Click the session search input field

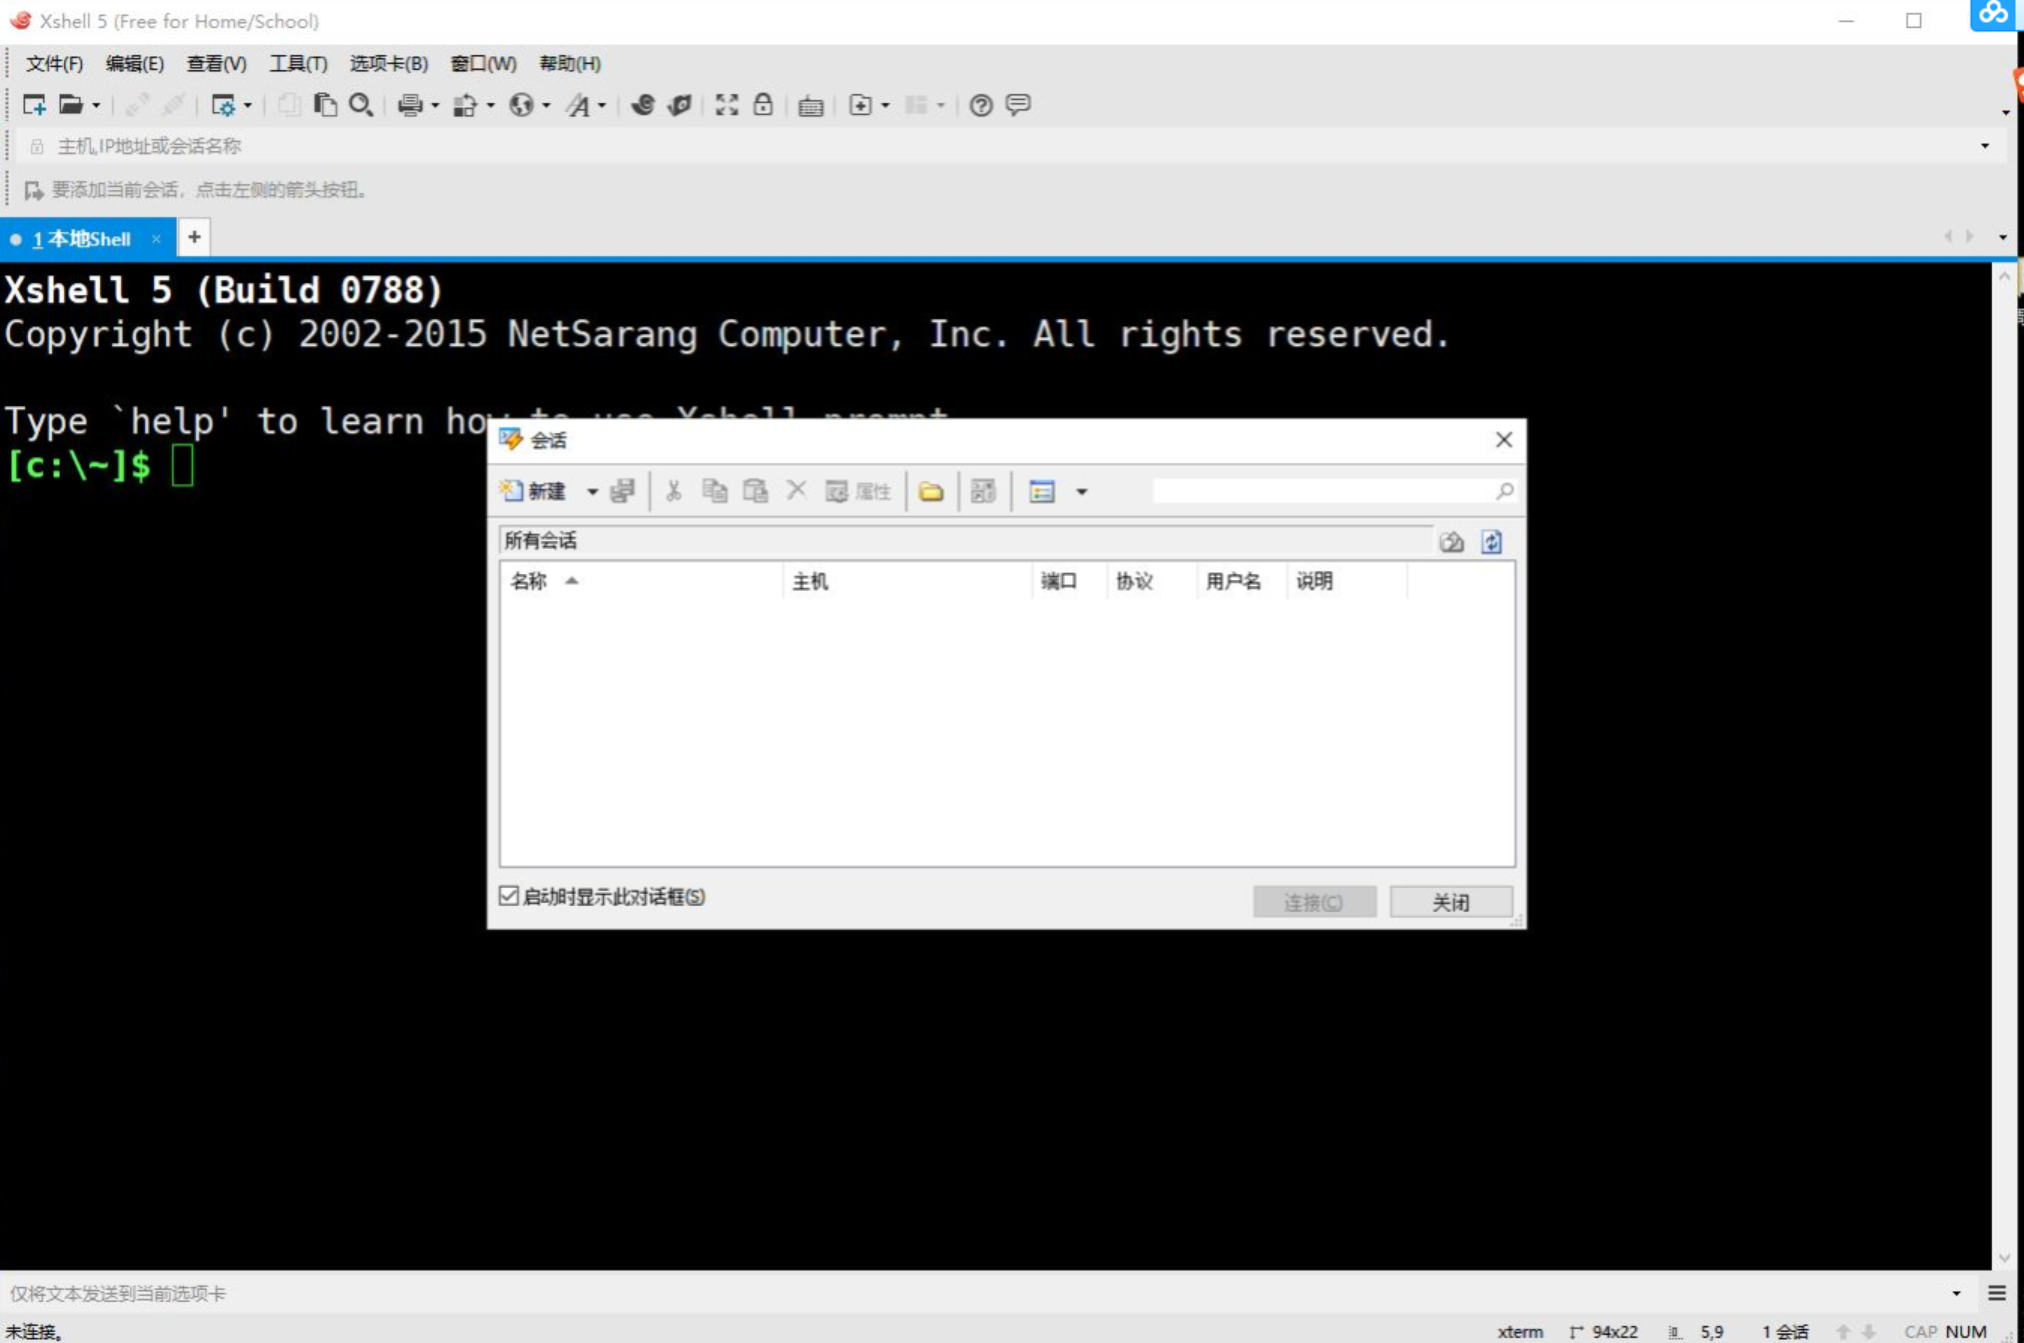(x=1320, y=491)
